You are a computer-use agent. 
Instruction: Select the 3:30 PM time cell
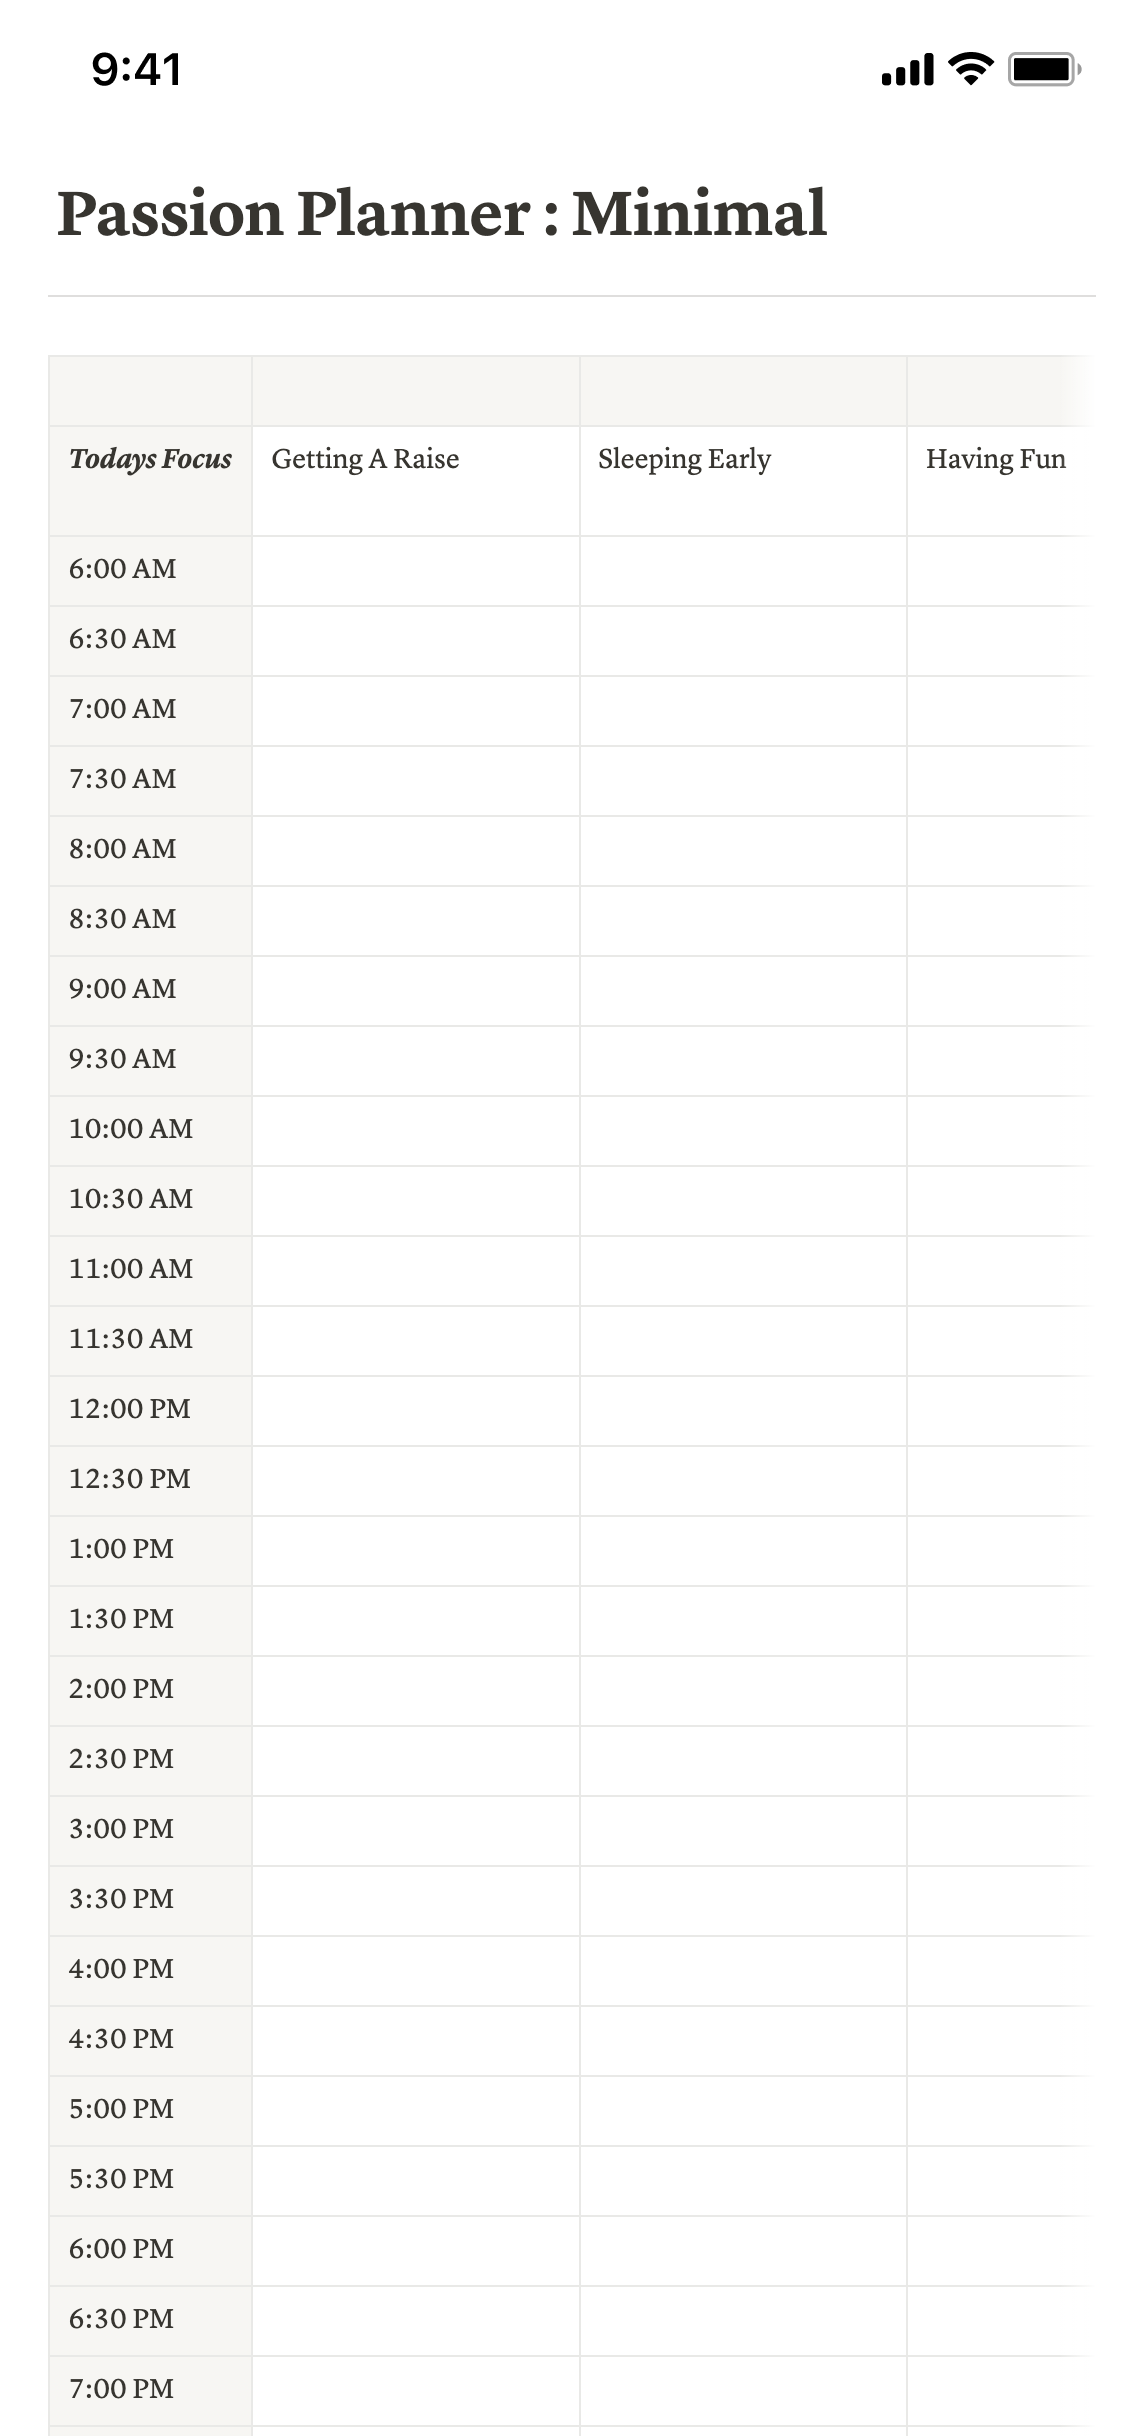tap(121, 1899)
